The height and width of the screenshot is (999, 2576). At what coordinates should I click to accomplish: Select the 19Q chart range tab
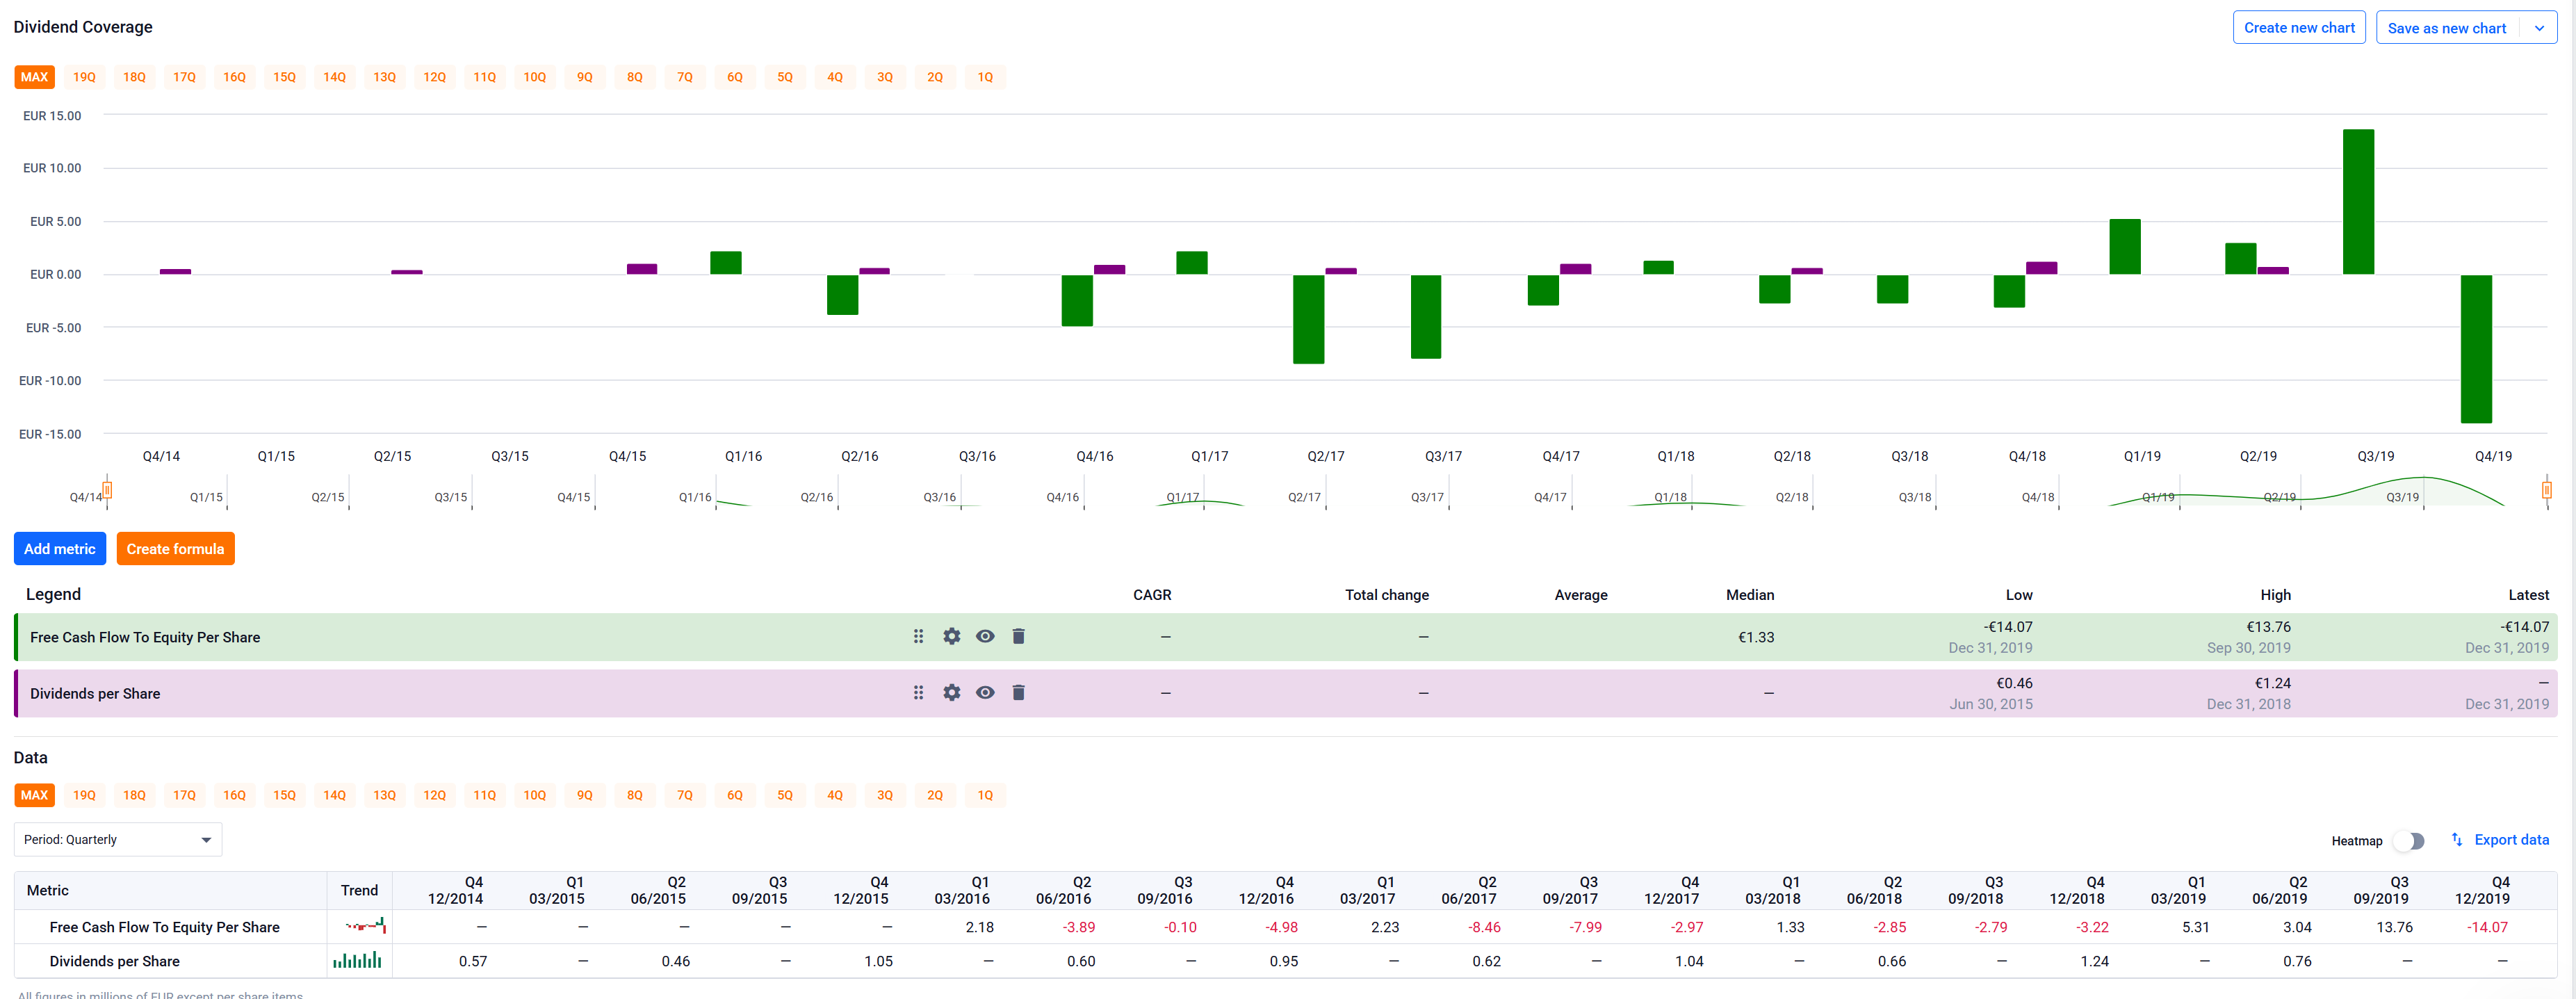tap(85, 77)
